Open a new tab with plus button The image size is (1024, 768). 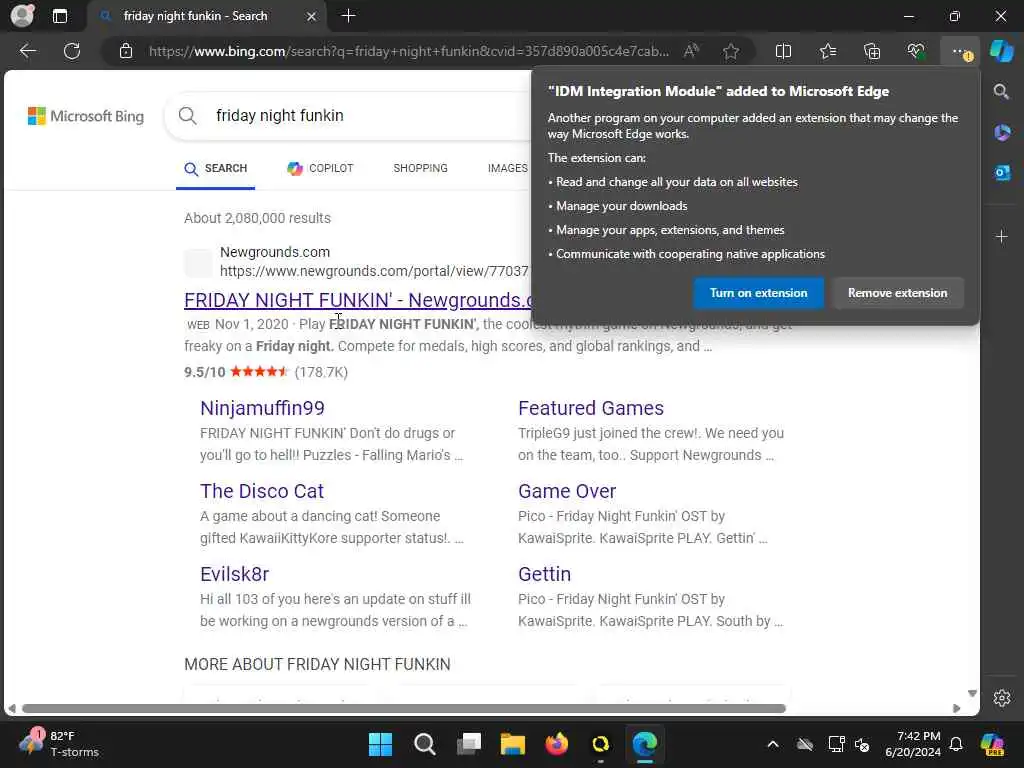point(349,16)
